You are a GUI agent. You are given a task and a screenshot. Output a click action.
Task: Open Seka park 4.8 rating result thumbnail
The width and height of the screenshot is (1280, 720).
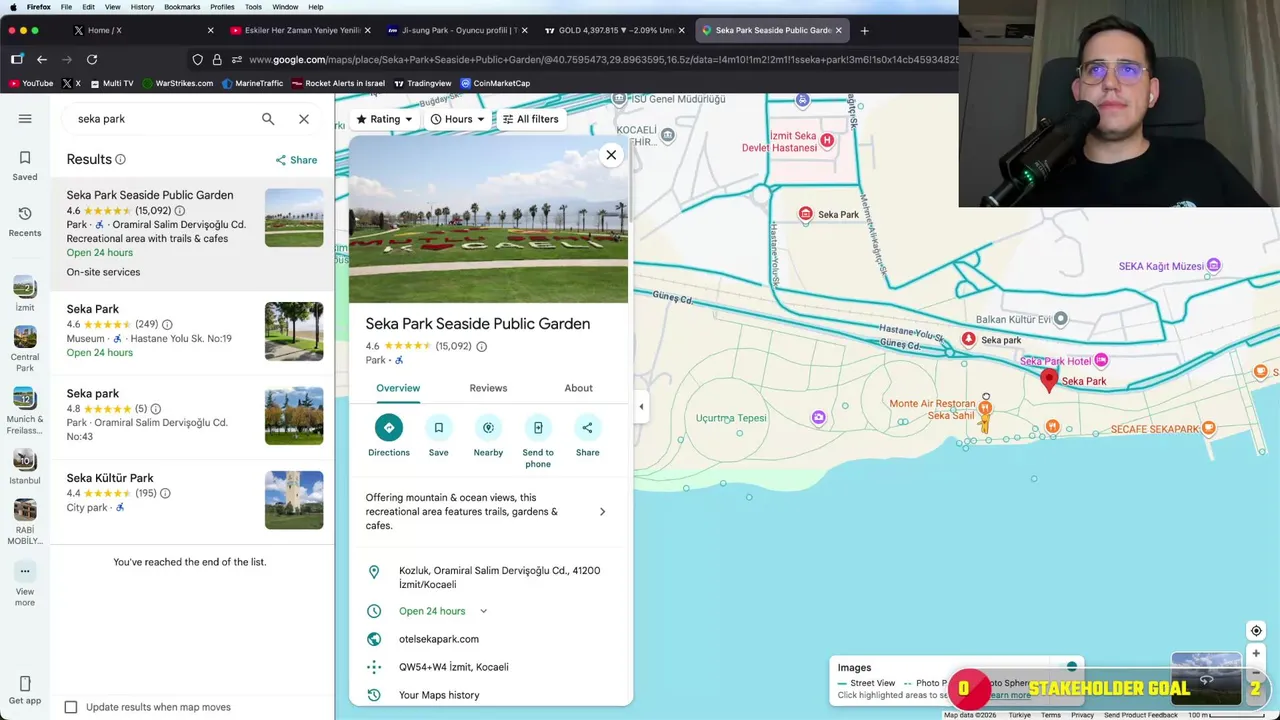click(294, 415)
